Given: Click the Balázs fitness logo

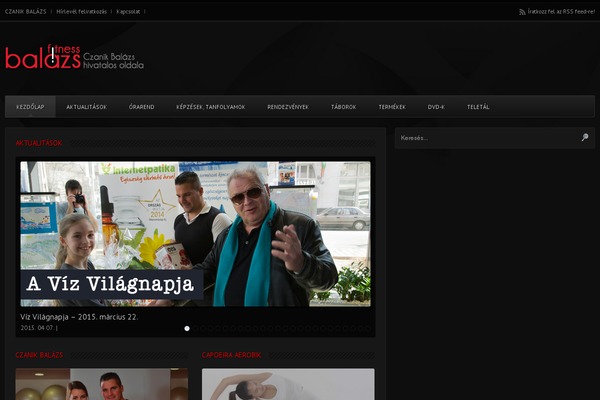Looking at the screenshot, I should pyautogui.click(x=43, y=57).
